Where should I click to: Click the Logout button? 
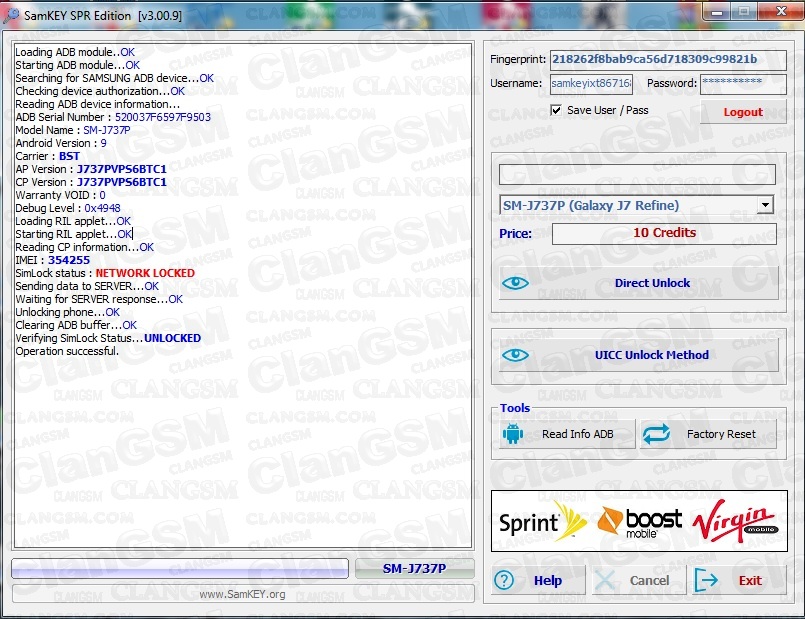coord(743,112)
